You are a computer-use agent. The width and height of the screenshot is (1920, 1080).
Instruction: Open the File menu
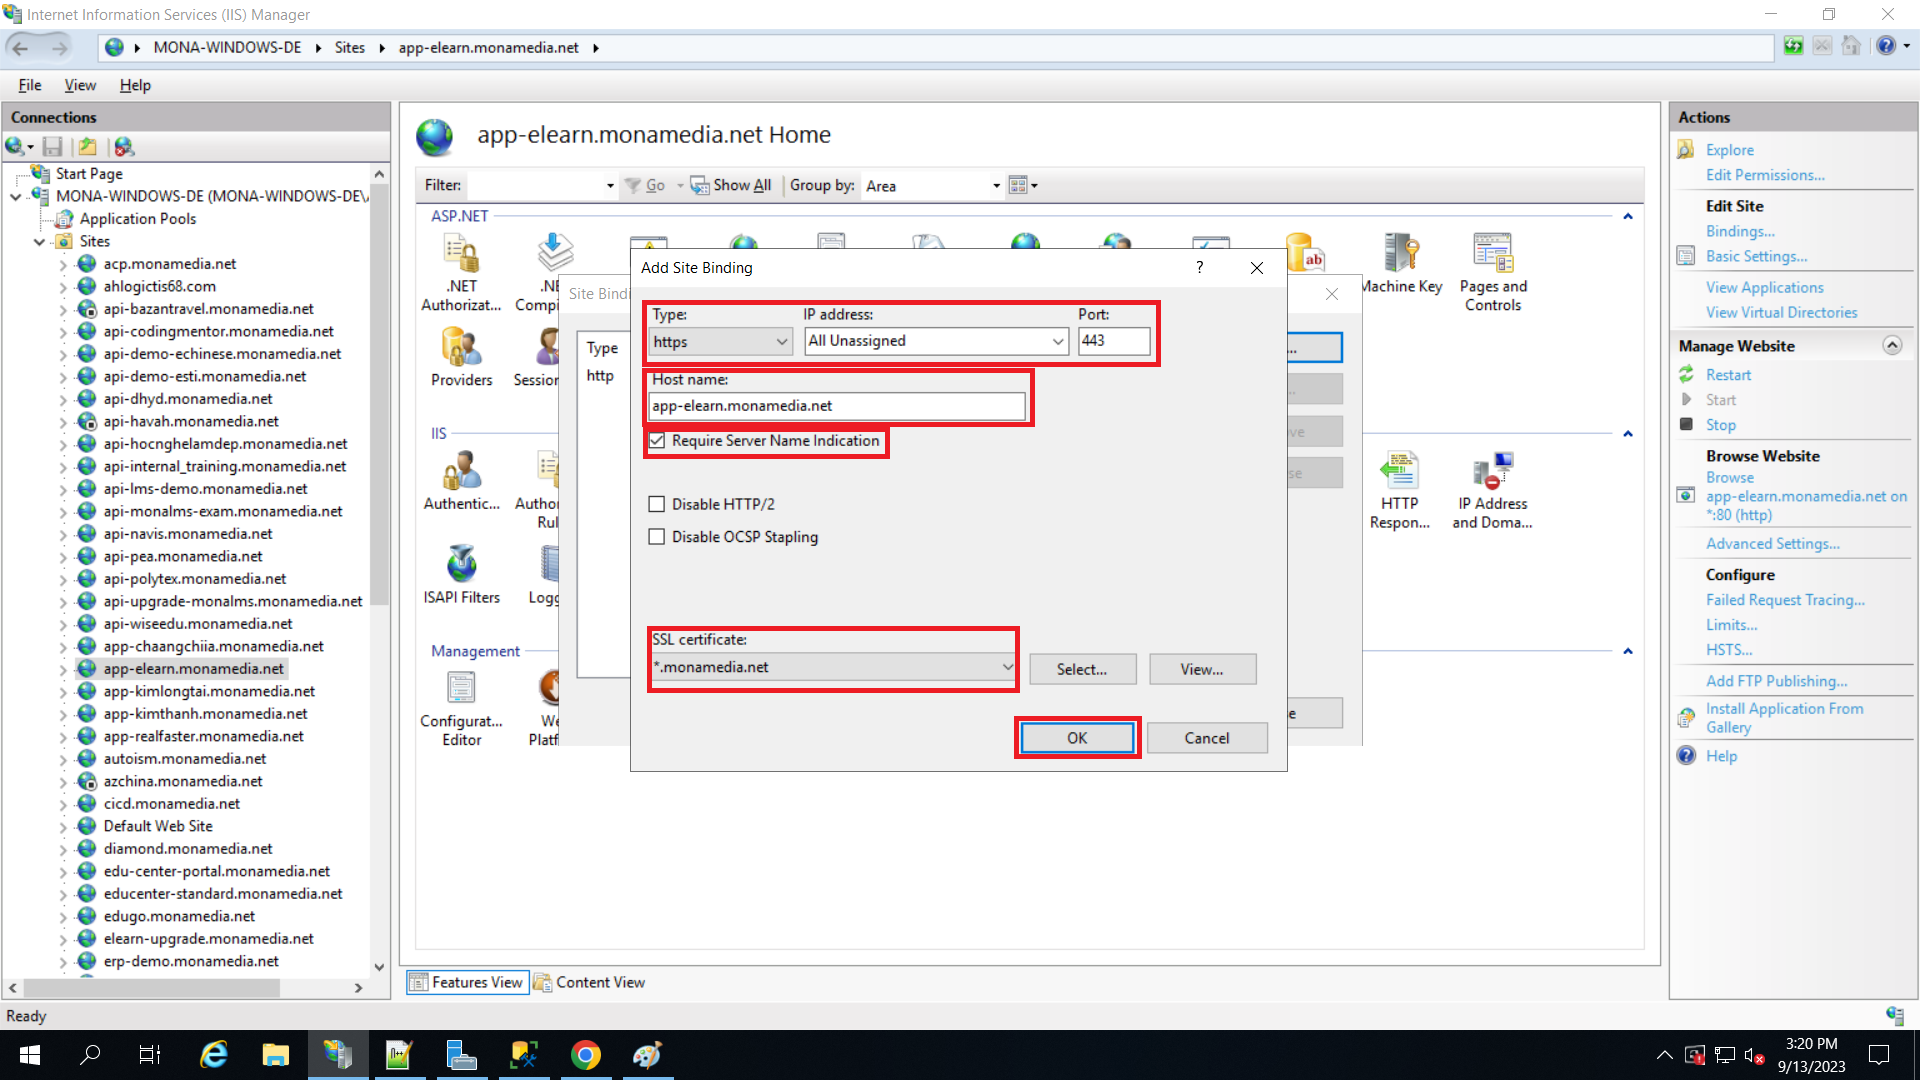(x=30, y=85)
